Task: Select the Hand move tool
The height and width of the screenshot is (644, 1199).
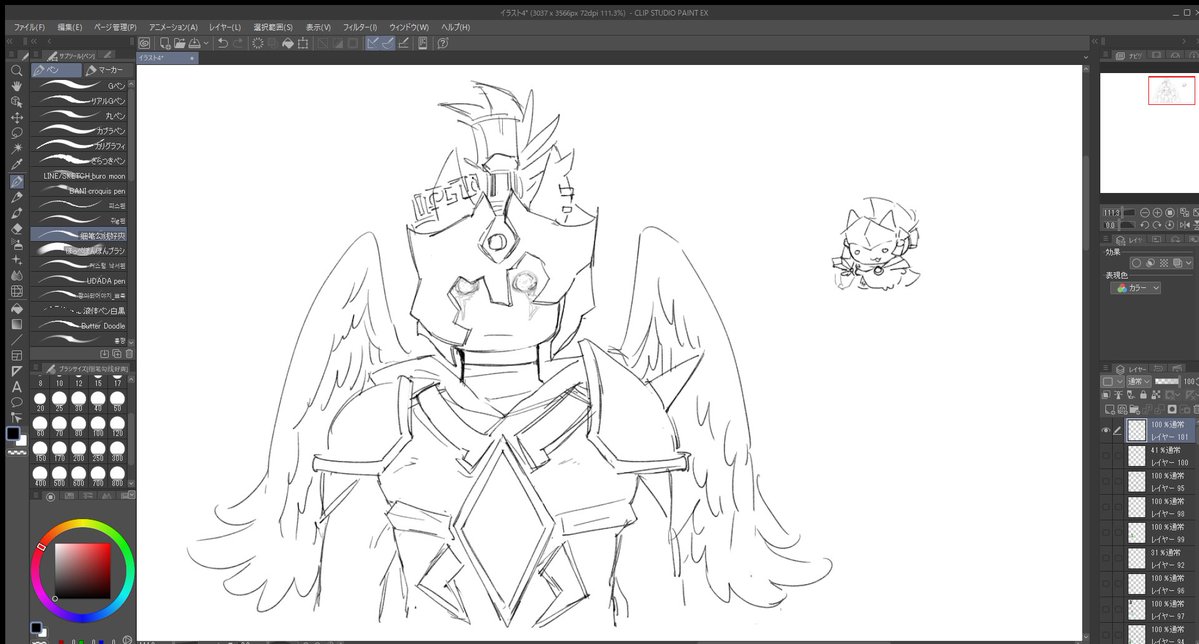Action: (x=16, y=86)
